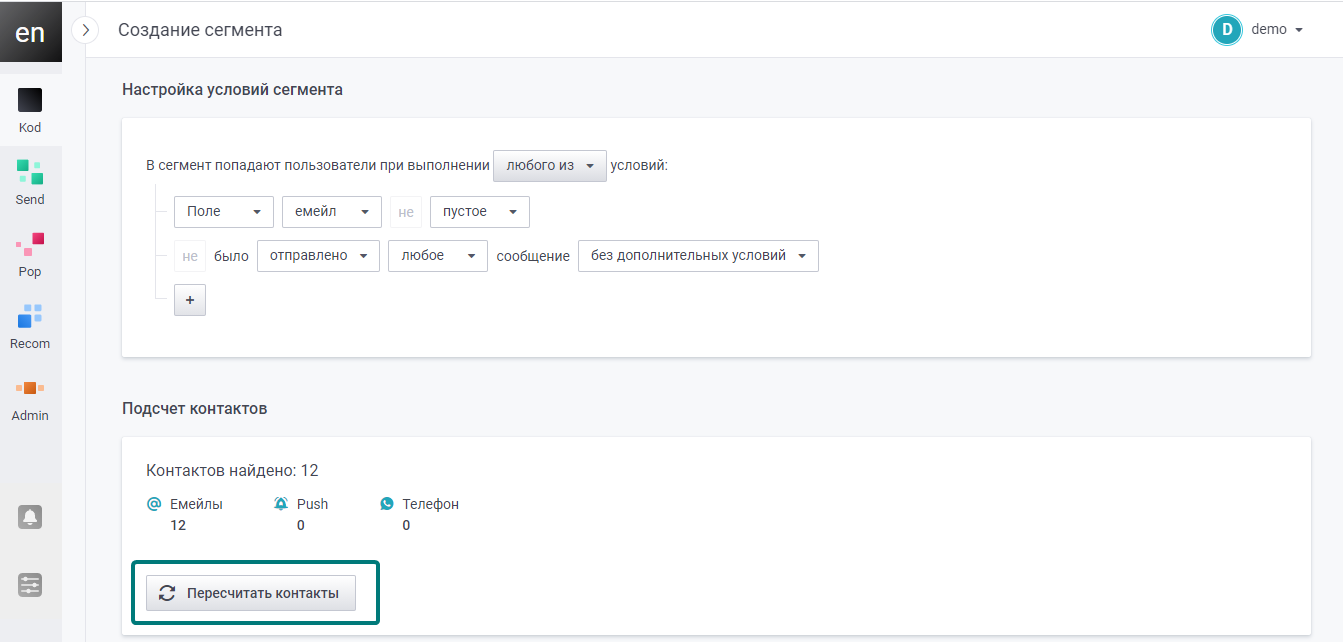This screenshot has height=642, width=1343.
Task: Click 'Настройка условий сегмента' heading
Action: pyautogui.click(x=232, y=89)
